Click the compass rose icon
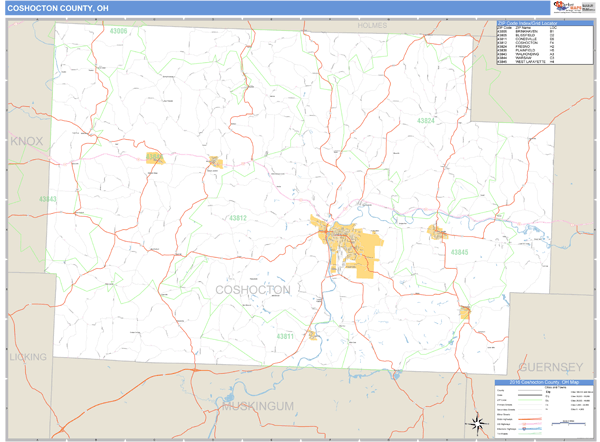The height and width of the screenshot is (442, 600). pos(478,421)
